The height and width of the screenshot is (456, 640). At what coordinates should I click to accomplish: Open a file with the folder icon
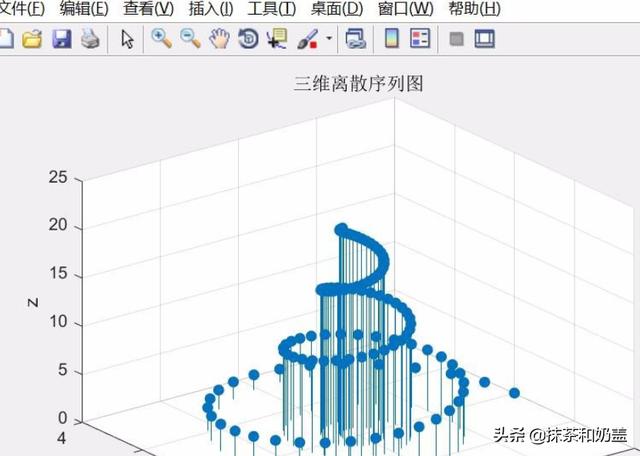[x=32, y=39]
